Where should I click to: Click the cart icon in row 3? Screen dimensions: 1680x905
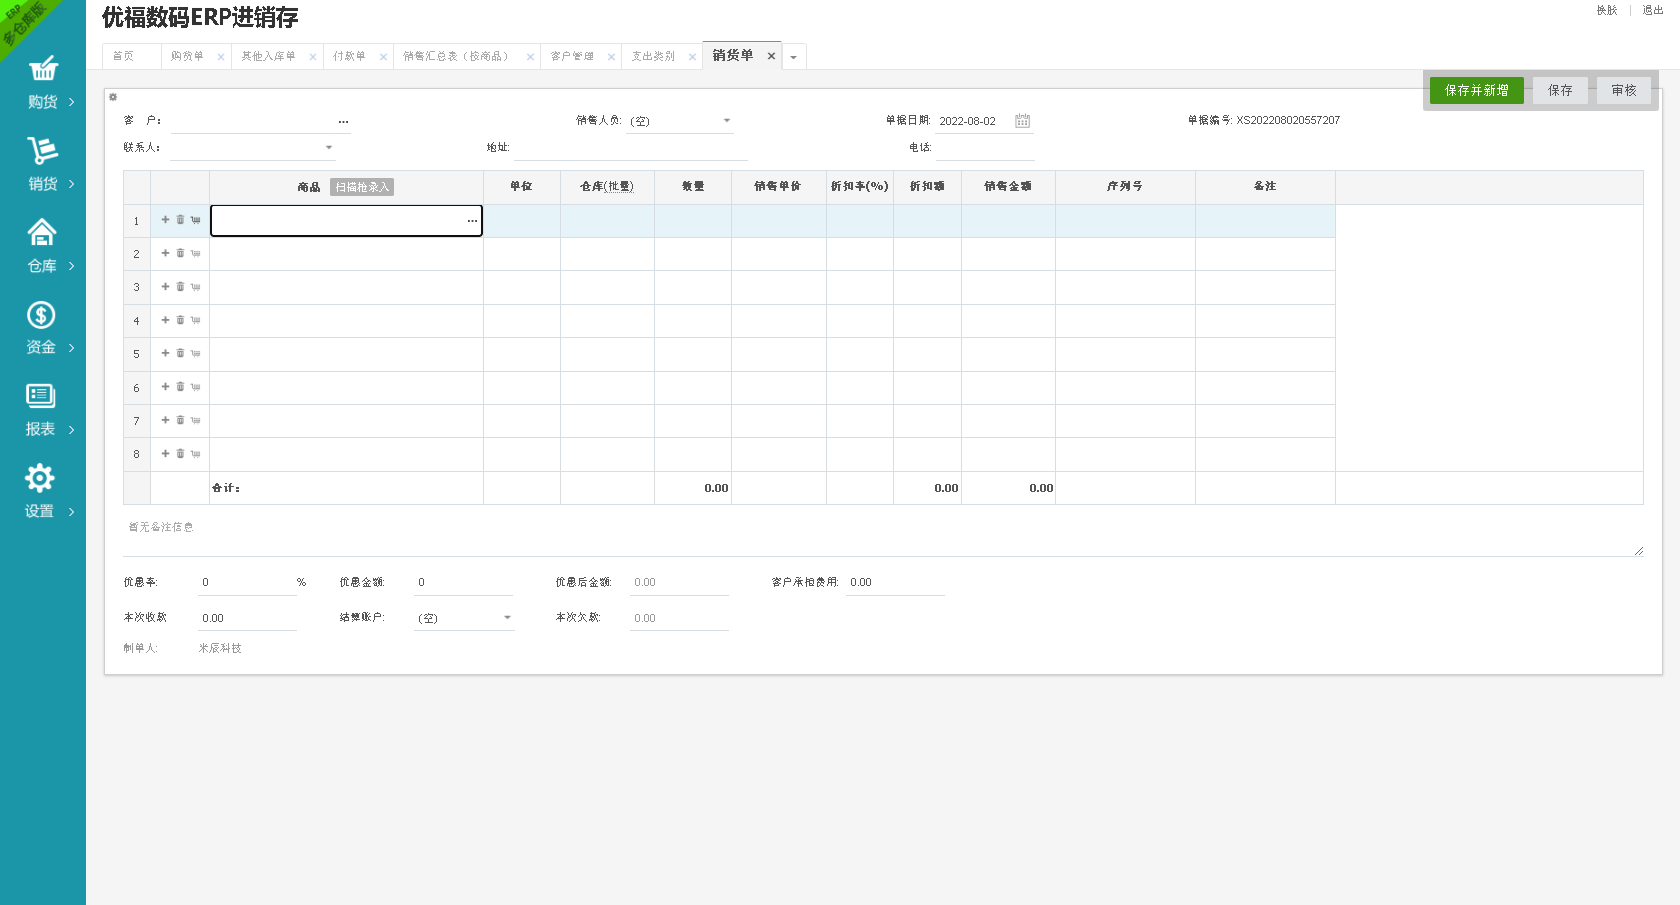pyautogui.click(x=195, y=287)
